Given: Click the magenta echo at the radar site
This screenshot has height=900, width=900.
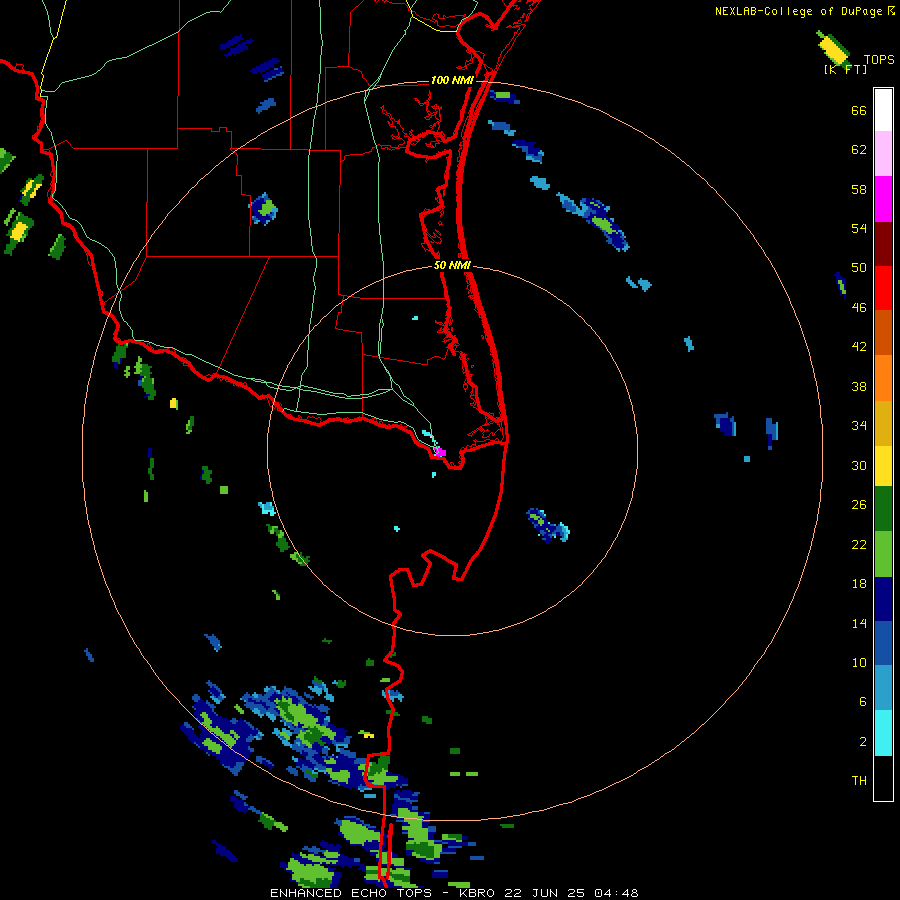Looking at the screenshot, I should click(440, 452).
